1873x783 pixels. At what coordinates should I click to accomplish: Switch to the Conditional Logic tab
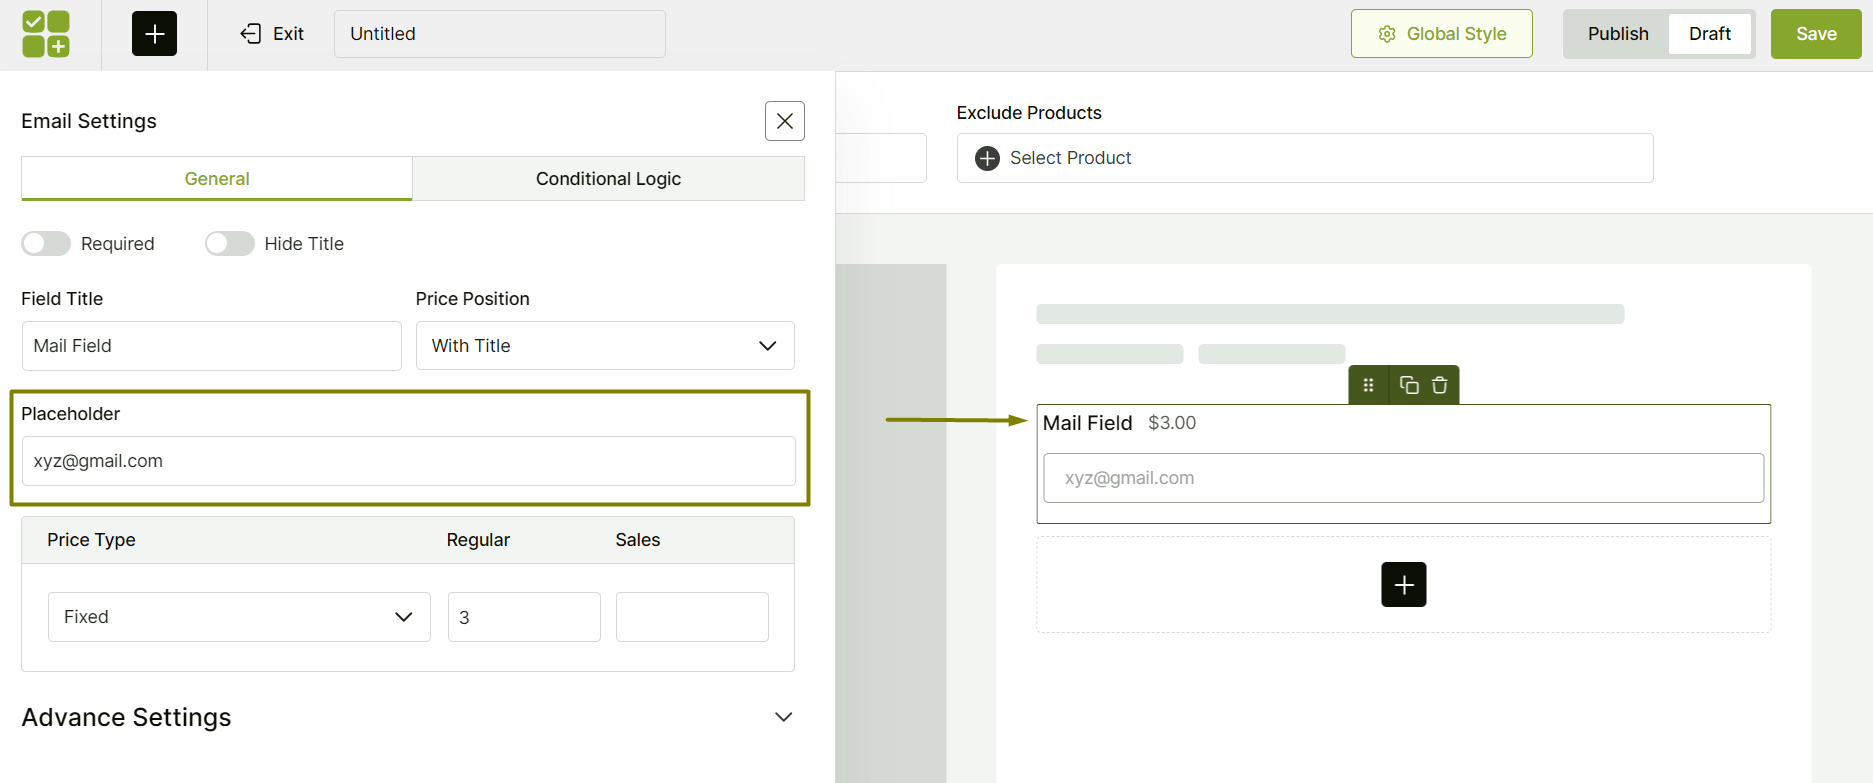point(608,179)
